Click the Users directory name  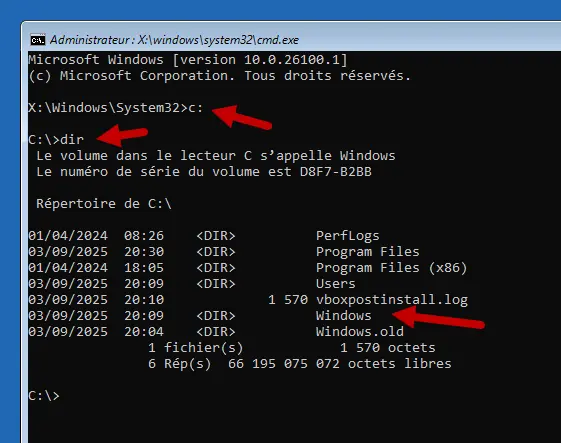[x=336, y=283]
